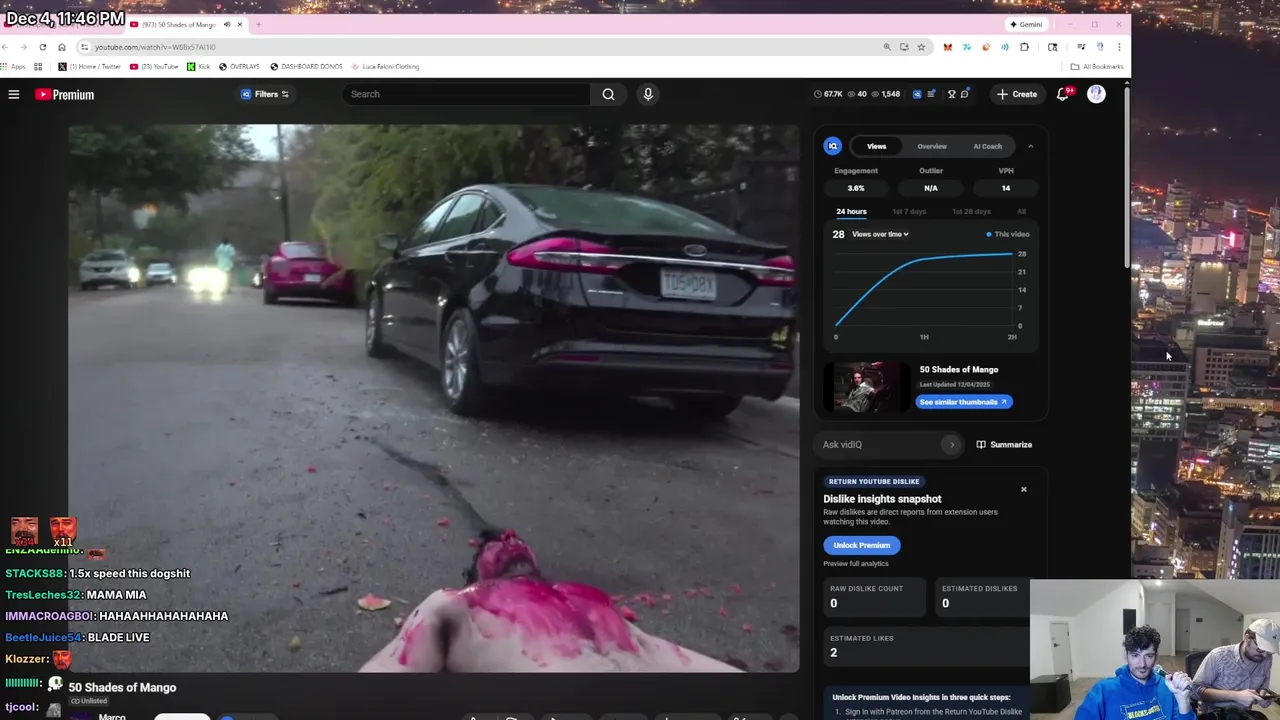Open the account avatar menu

pos(1097,94)
